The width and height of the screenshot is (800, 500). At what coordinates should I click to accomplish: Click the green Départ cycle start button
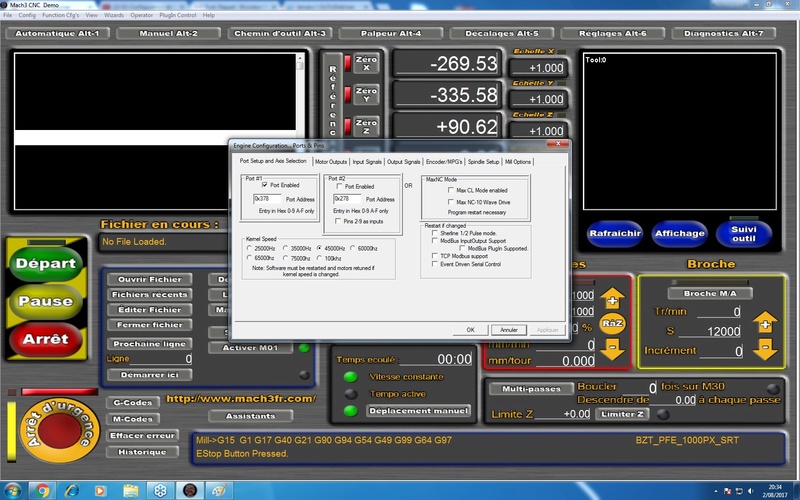(x=45, y=263)
